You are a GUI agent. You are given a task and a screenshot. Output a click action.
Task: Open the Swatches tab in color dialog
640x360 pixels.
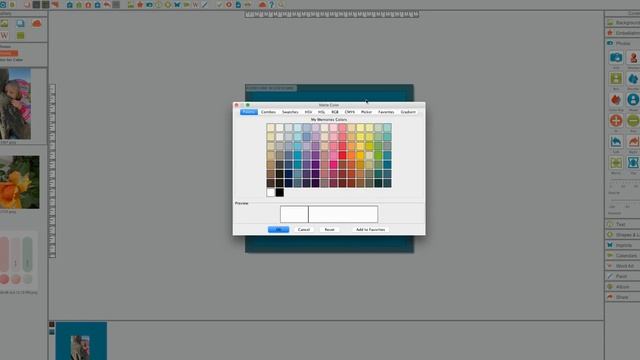(x=290, y=112)
